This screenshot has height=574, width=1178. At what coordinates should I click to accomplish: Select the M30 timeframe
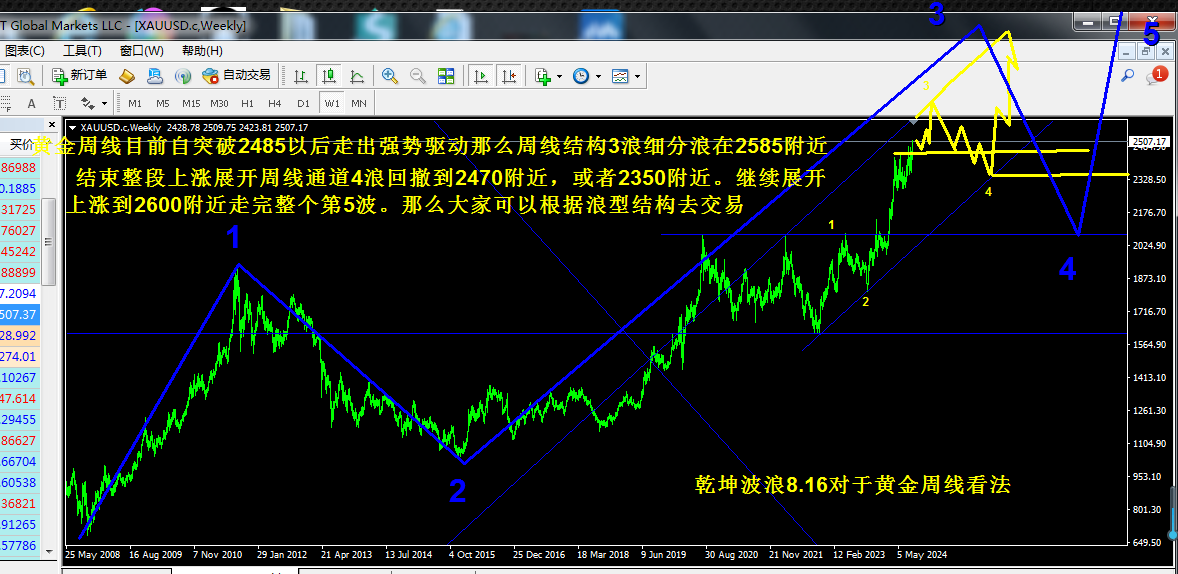(x=219, y=103)
